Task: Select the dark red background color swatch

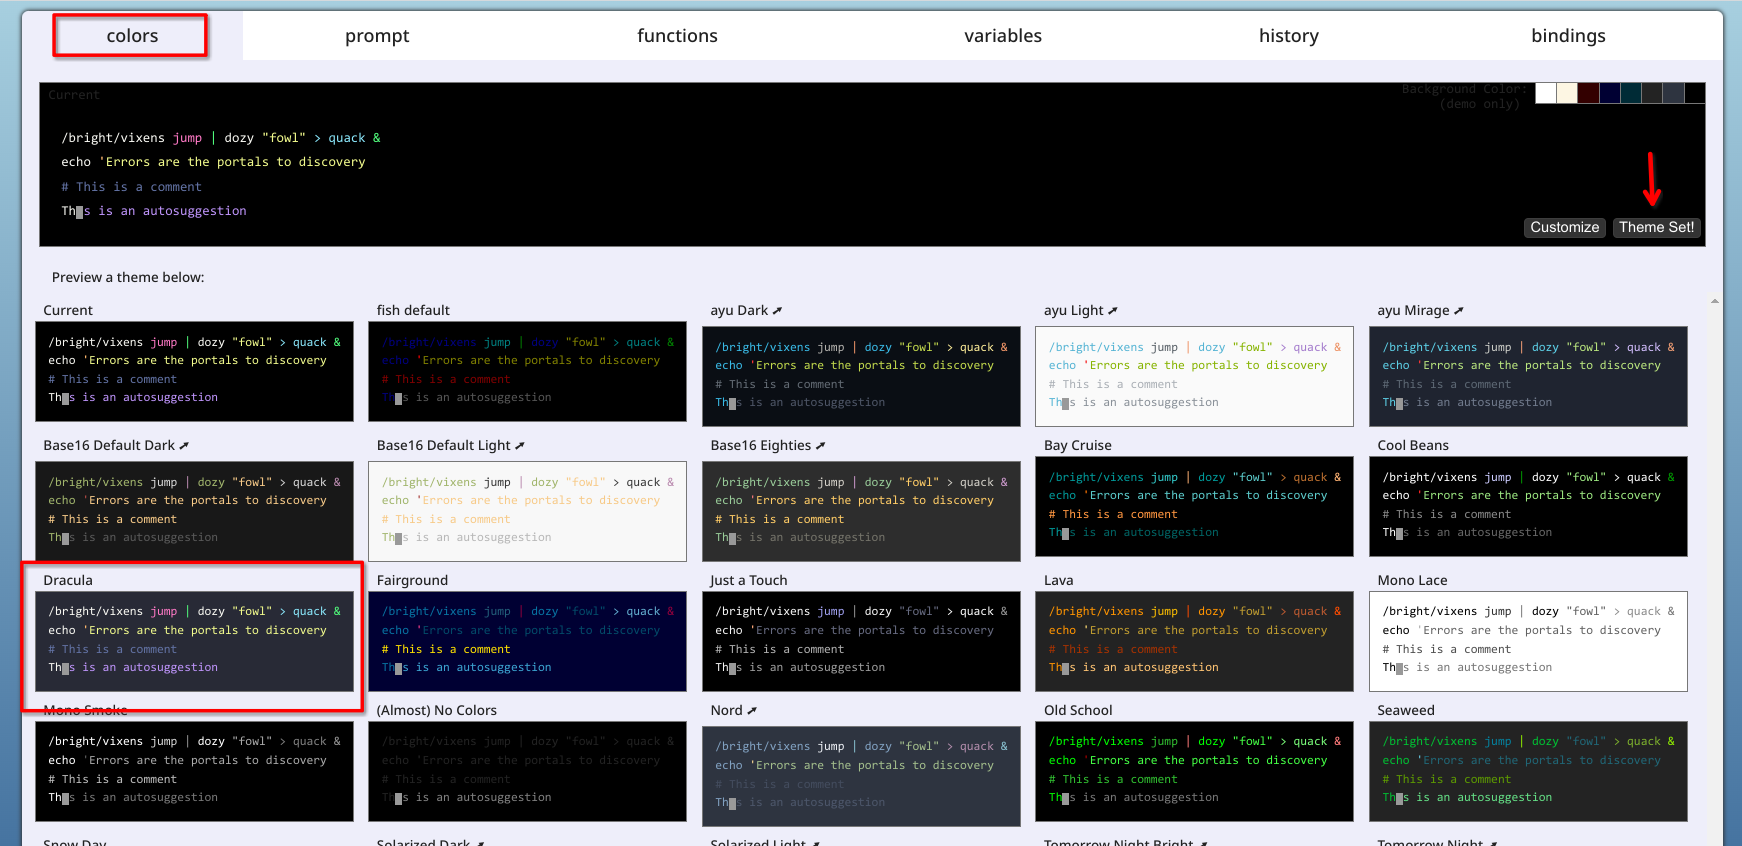Action: (1588, 93)
